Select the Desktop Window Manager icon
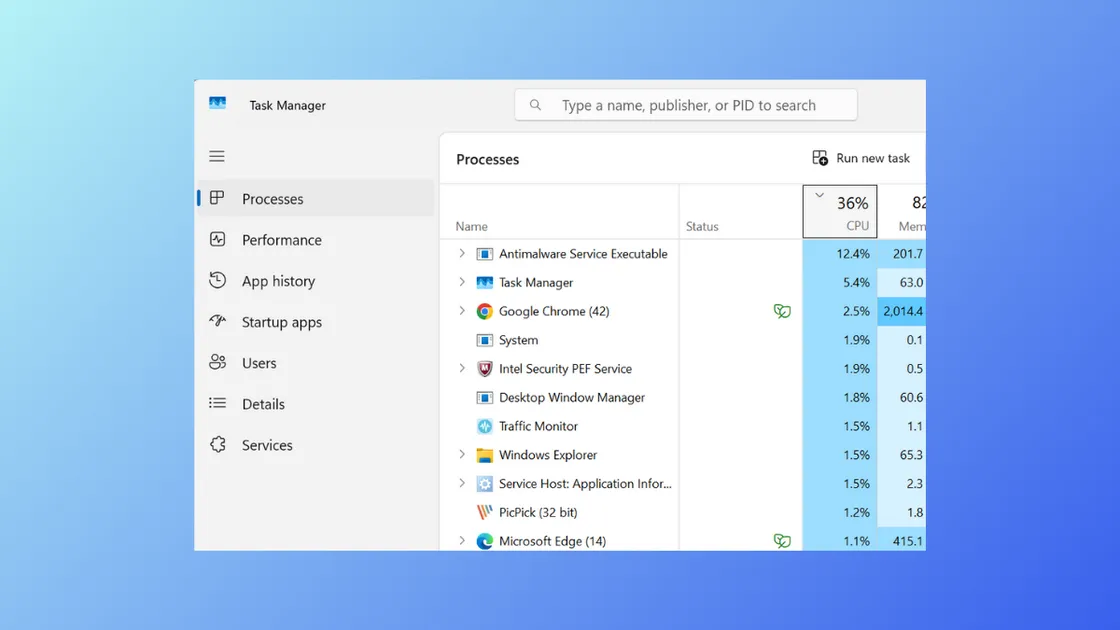1120x630 pixels. [484, 397]
